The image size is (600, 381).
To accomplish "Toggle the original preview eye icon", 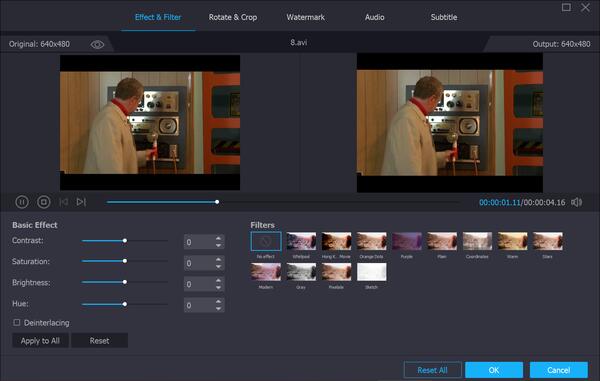I will 97,45.
